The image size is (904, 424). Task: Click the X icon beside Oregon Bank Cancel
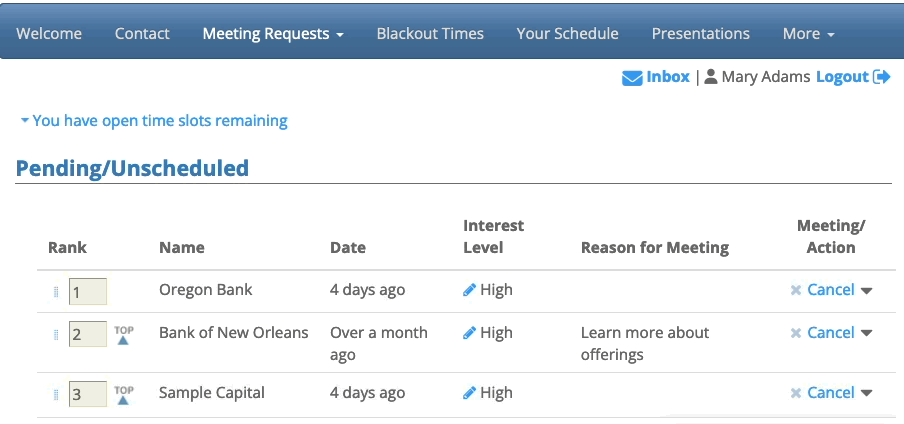pos(796,290)
